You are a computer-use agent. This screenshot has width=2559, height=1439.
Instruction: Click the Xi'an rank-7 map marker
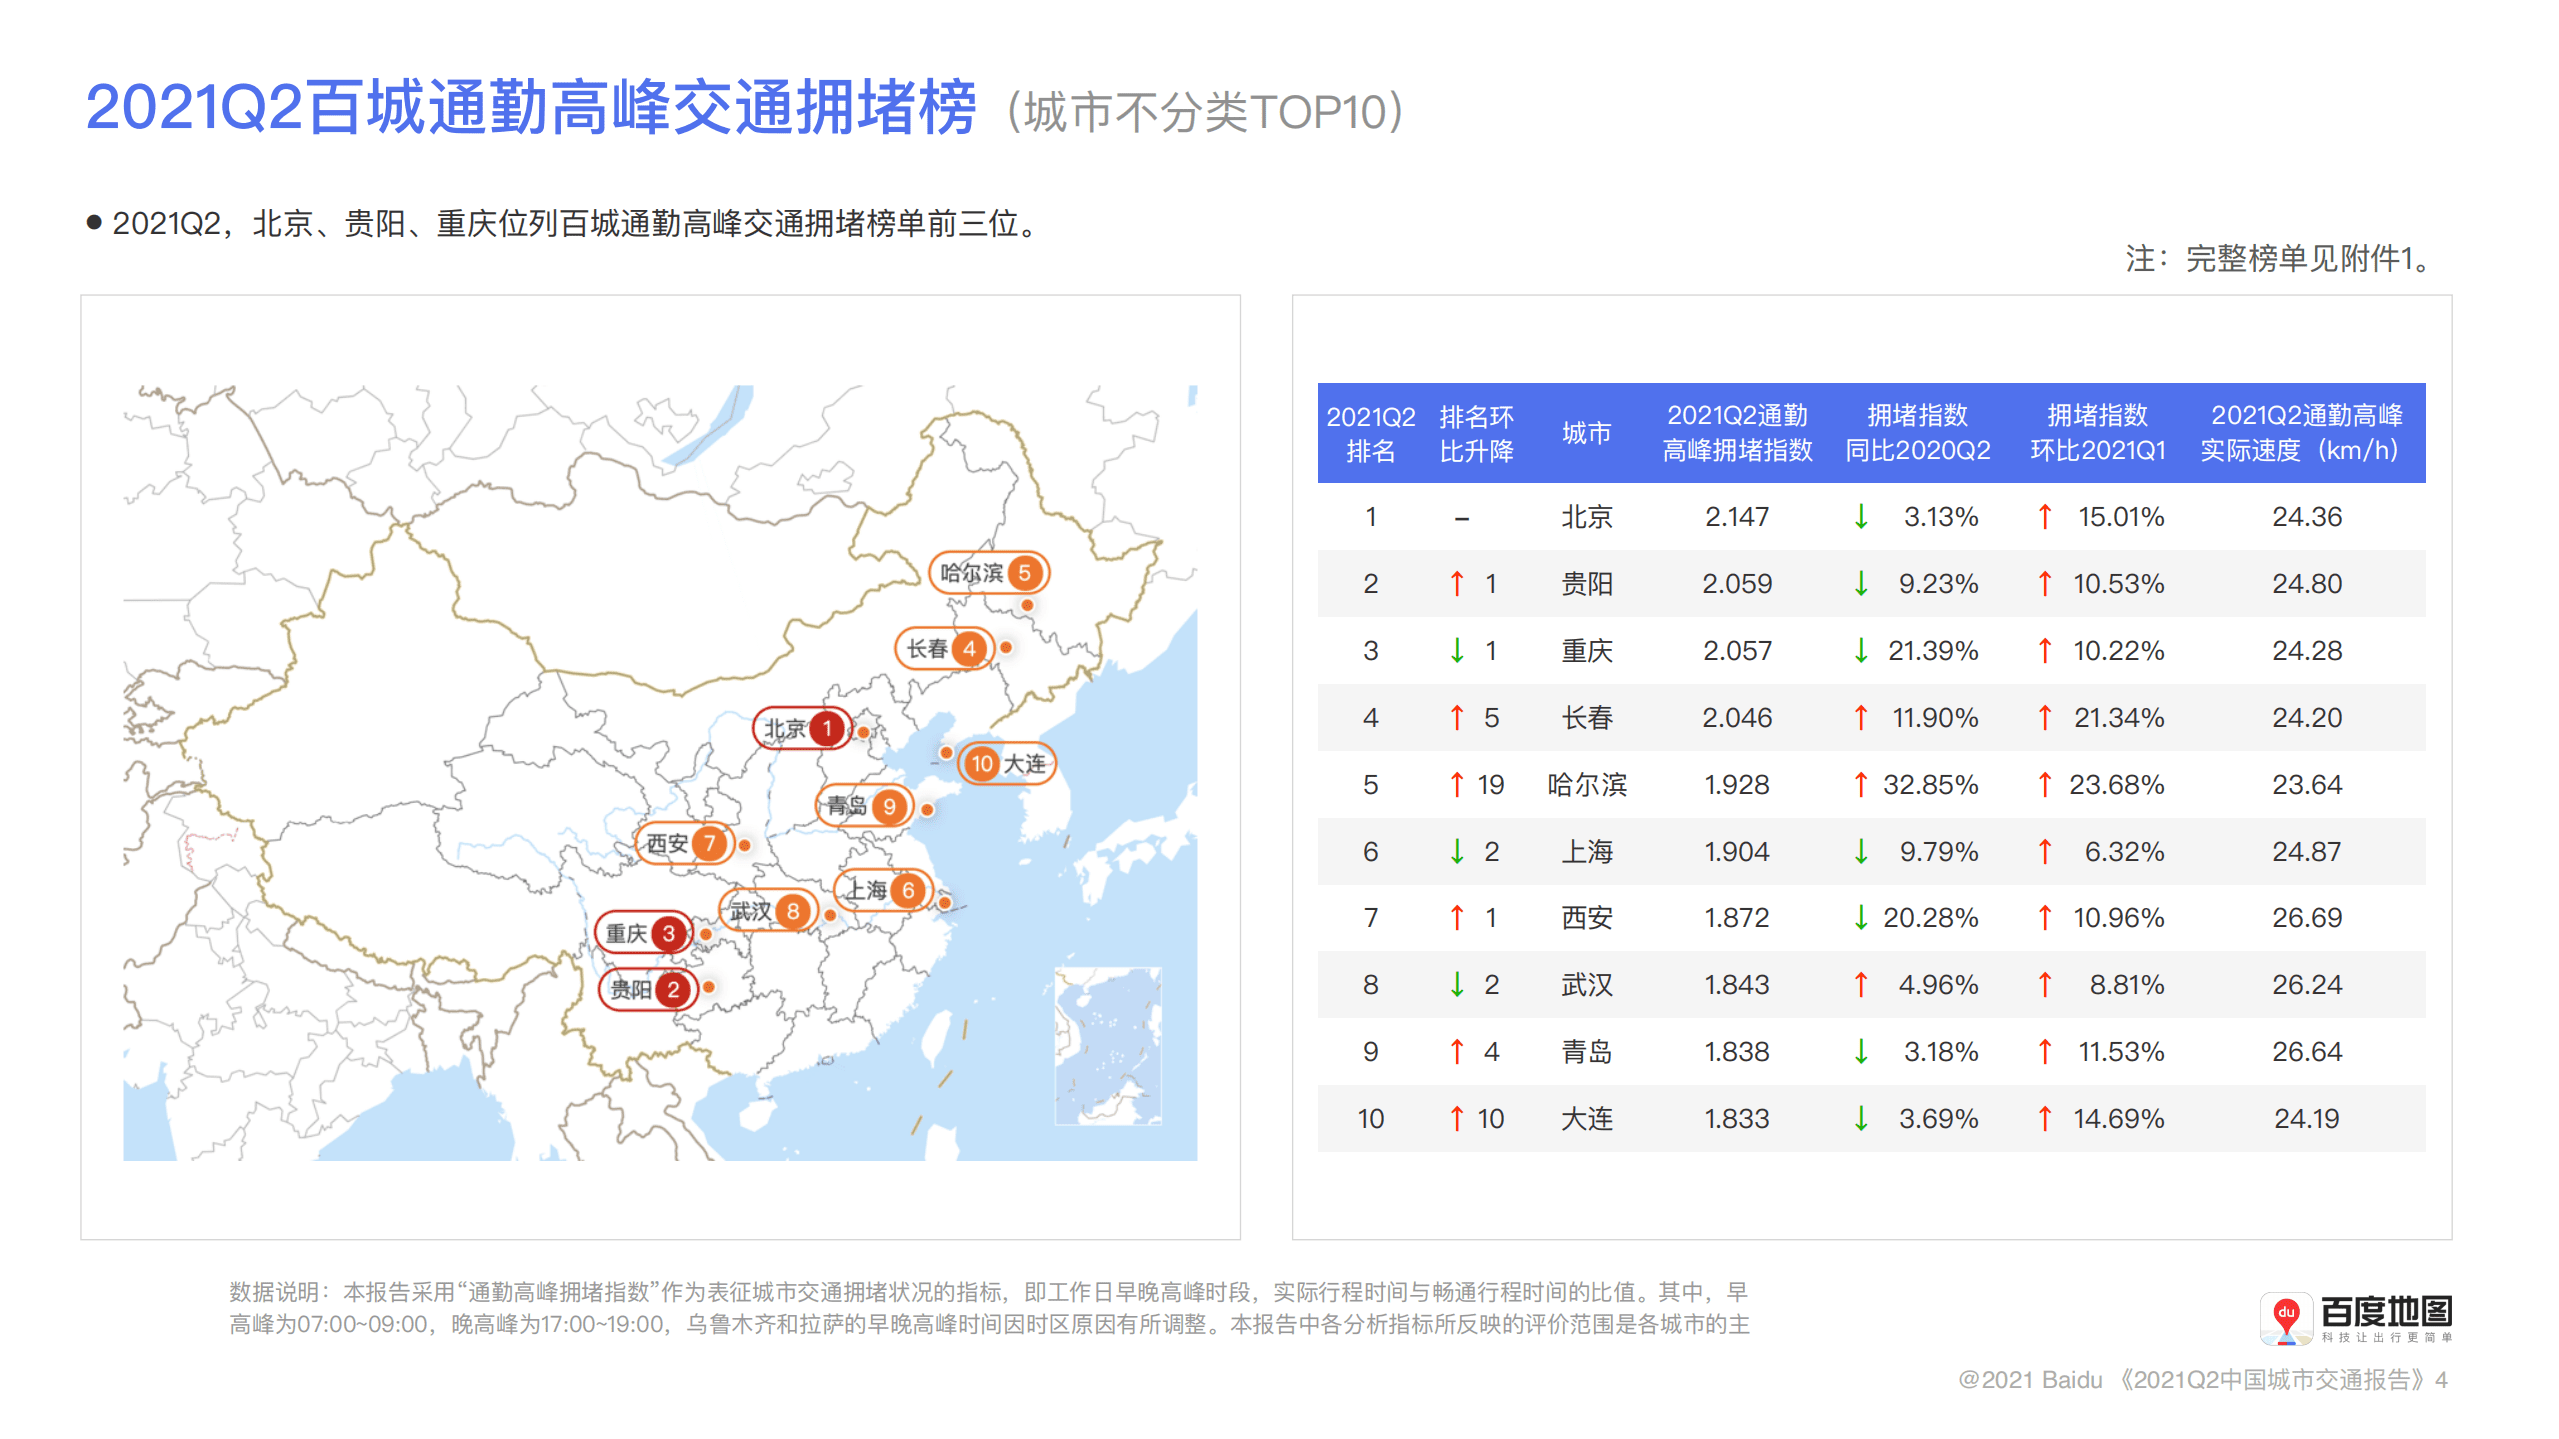click(x=684, y=844)
